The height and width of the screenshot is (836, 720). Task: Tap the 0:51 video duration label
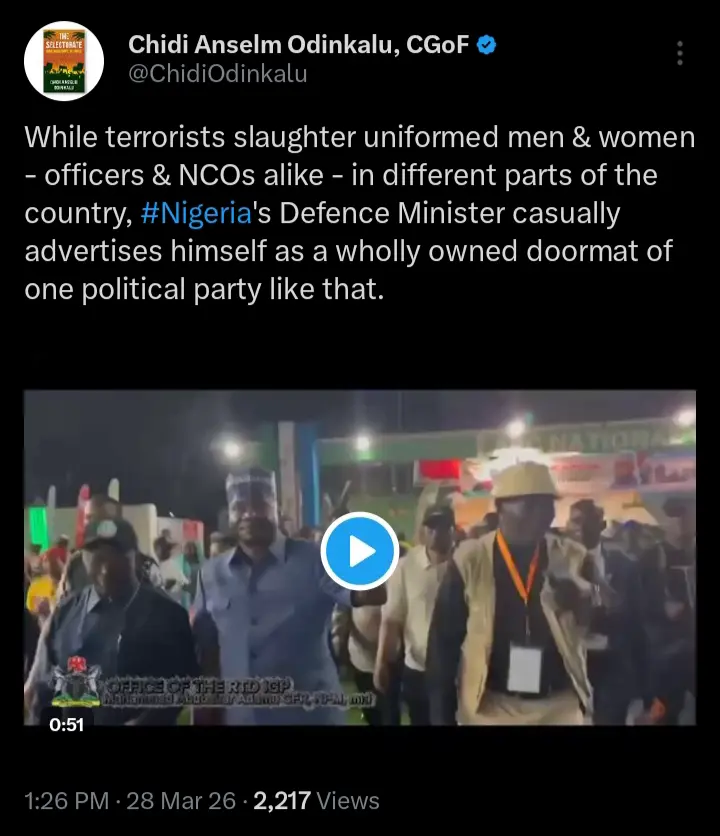pos(66,725)
